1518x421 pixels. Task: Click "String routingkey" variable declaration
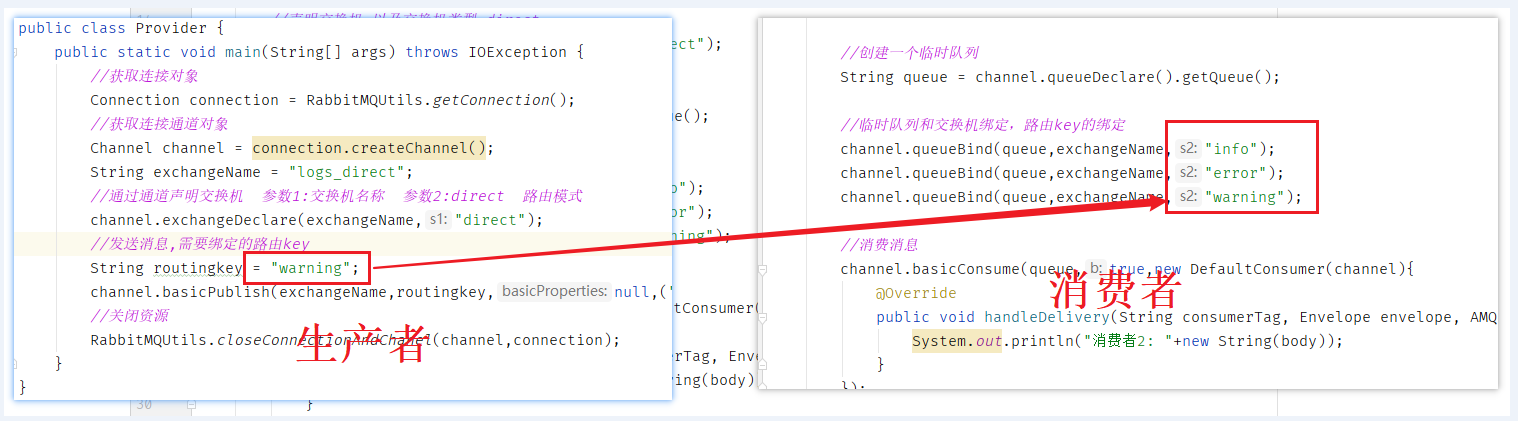[166, 268]
